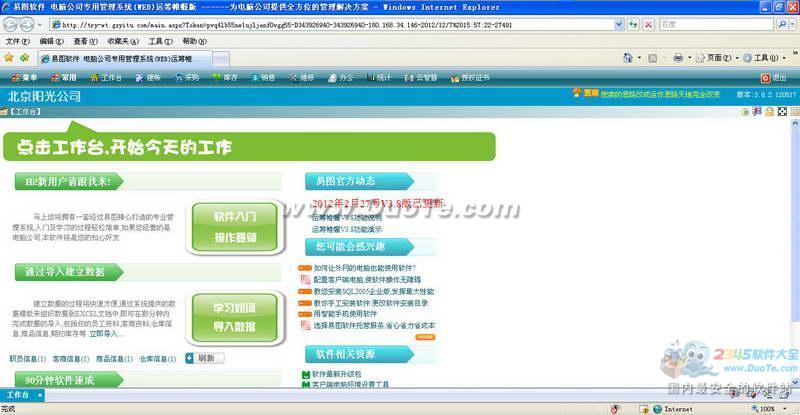Open the 云智慧 module in the toolbar
Screen dimensions: 800x415
tap(421, 78)
